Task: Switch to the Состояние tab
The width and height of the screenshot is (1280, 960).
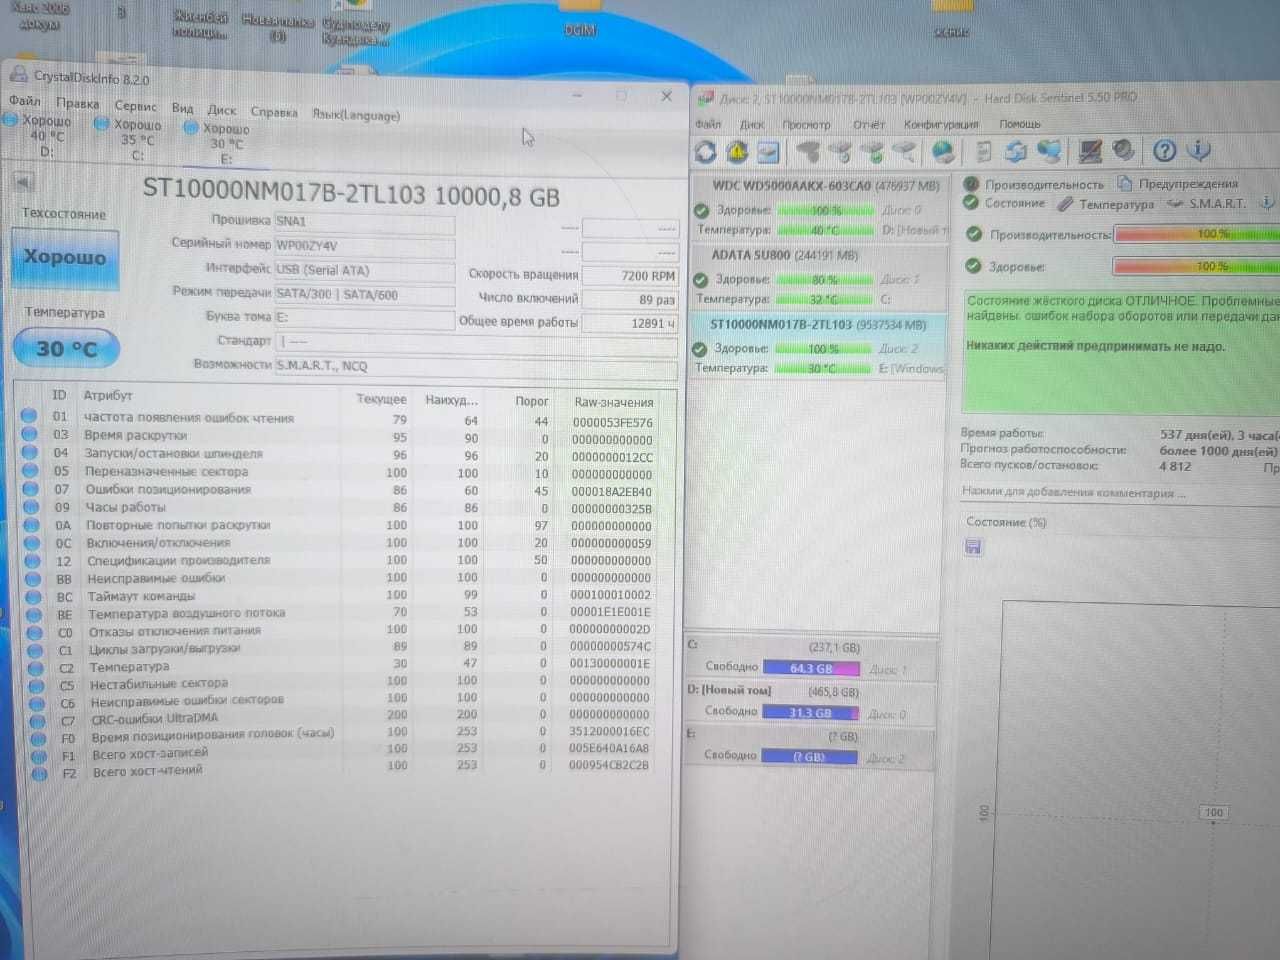Action: pos(1004,203)
